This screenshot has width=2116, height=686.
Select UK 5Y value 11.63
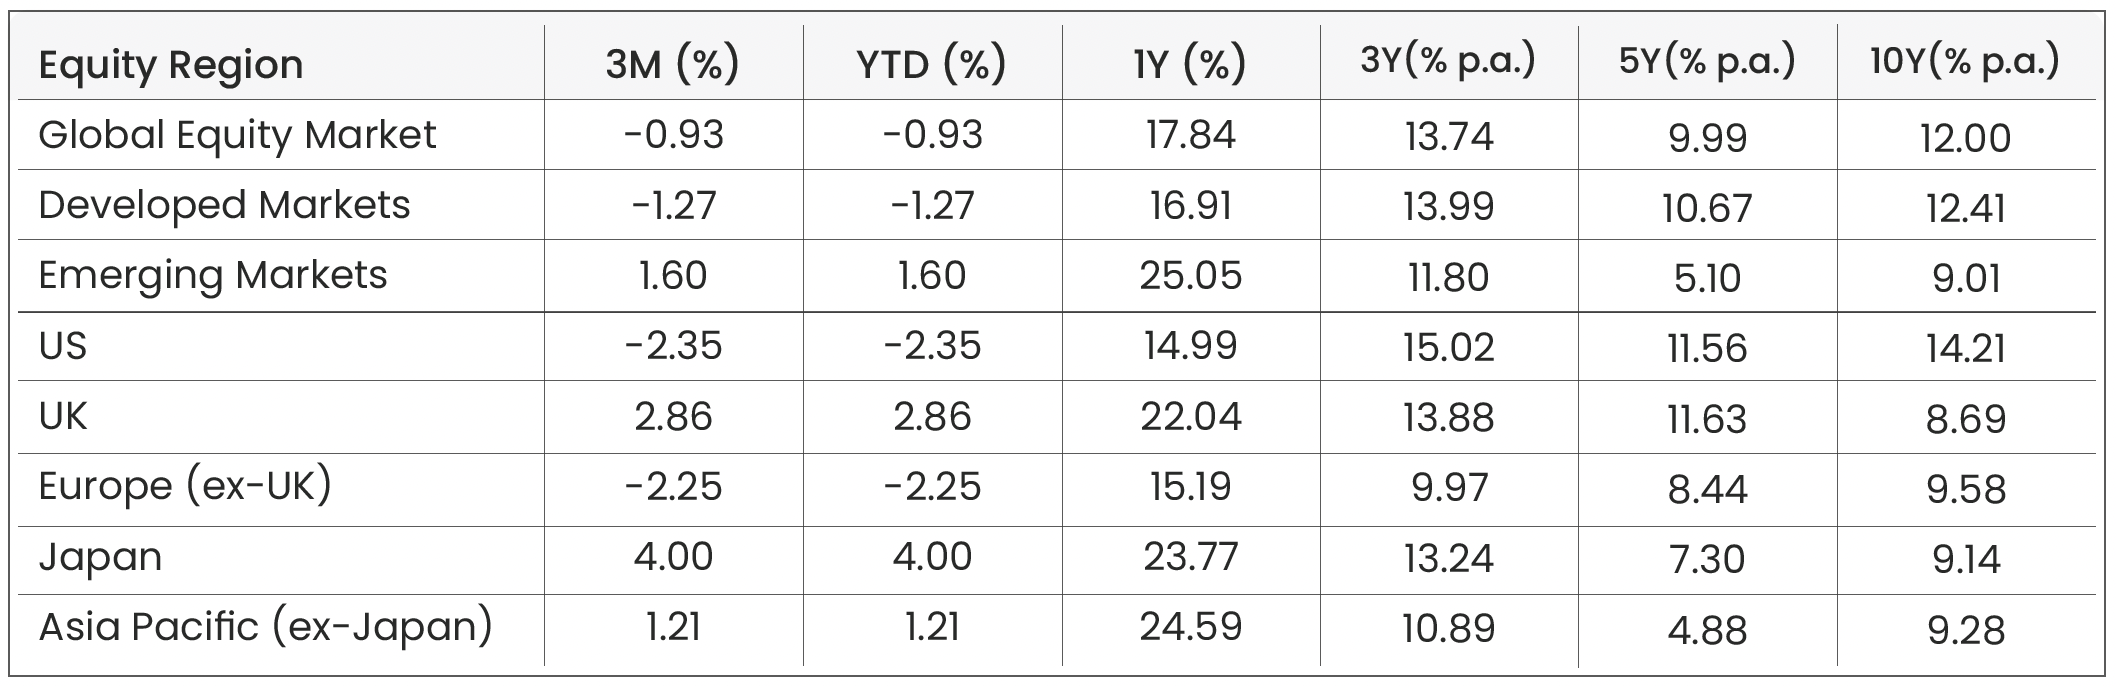click(x=1707, y=418)
